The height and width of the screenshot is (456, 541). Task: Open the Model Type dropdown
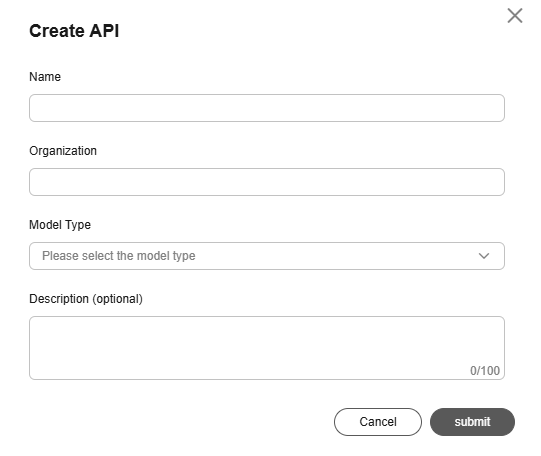pos(267,256)
